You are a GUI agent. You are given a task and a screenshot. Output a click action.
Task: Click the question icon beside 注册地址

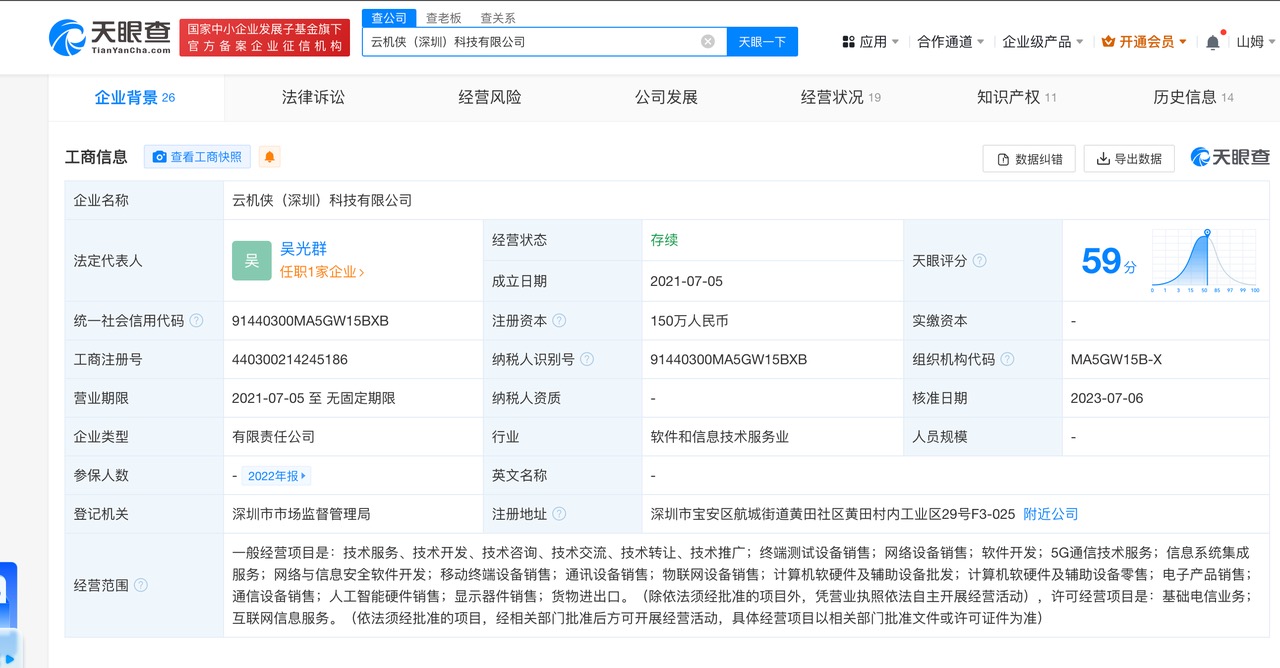pyautogui.click(x=559, y=514)
